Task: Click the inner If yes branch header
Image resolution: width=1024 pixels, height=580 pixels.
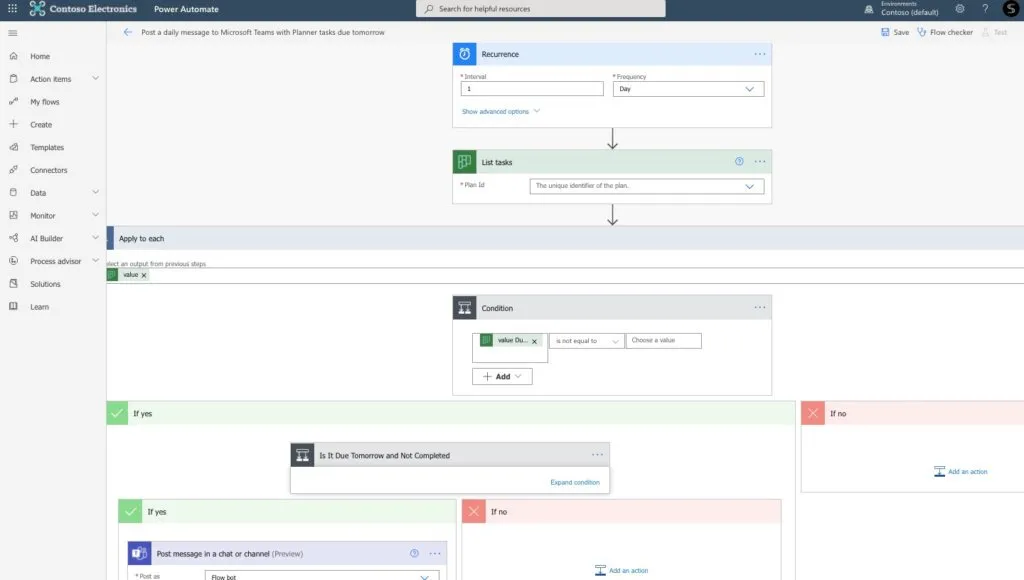Action: 287,511
